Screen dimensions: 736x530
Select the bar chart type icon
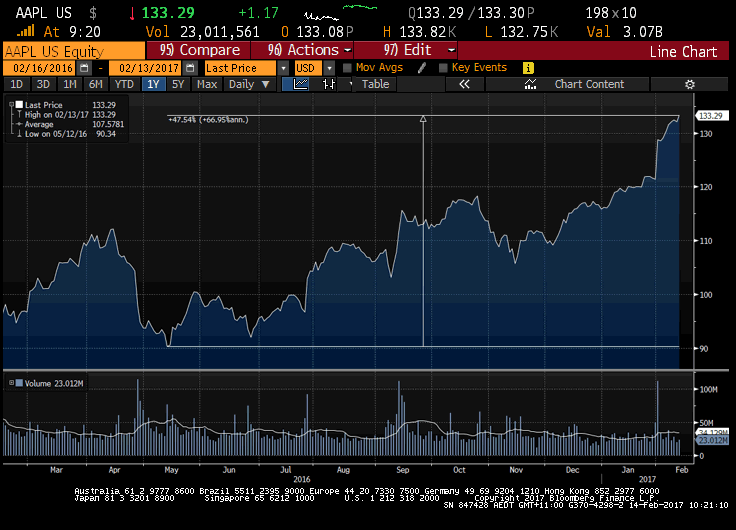(329, 84)
